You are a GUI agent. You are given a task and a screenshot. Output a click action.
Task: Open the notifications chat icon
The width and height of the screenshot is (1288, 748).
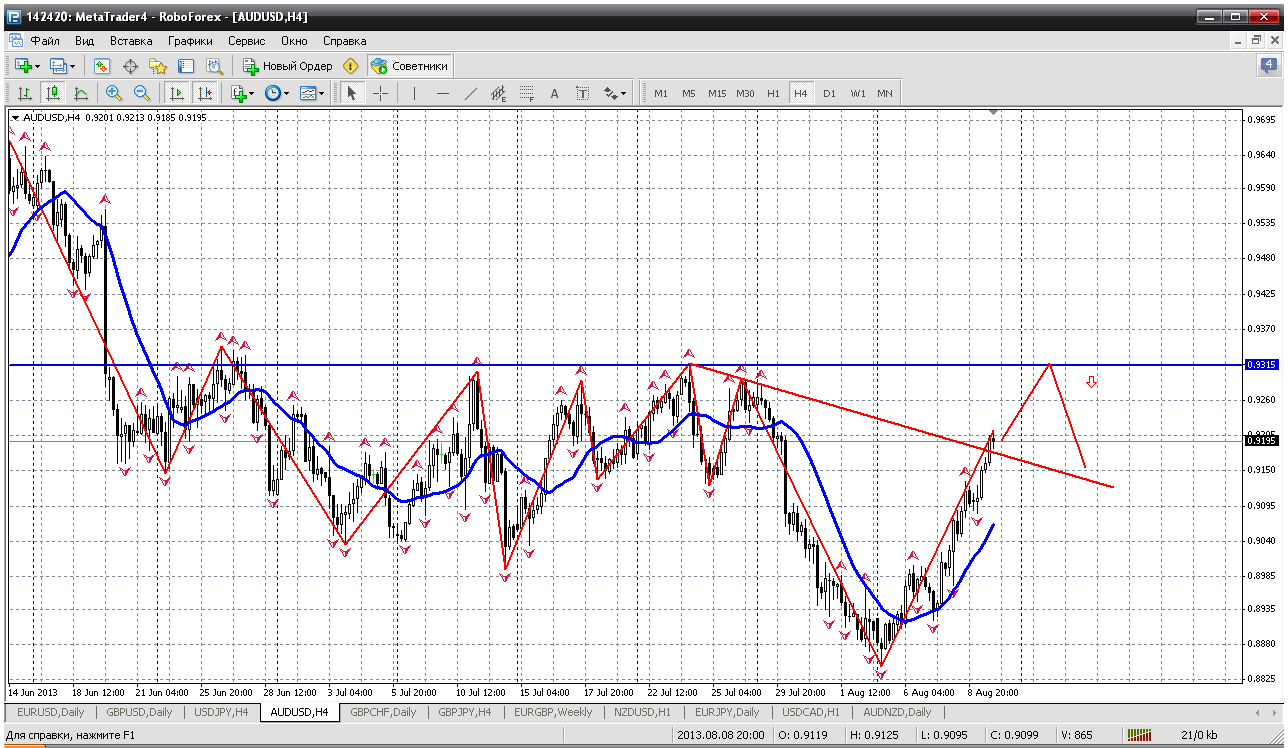(x=1268, y=66)
